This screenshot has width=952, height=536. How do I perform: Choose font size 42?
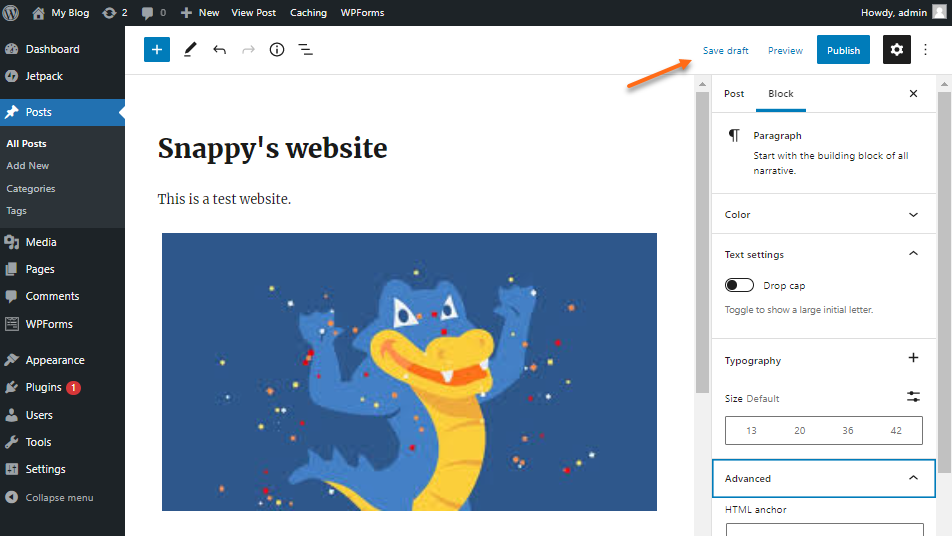point(896,430)
